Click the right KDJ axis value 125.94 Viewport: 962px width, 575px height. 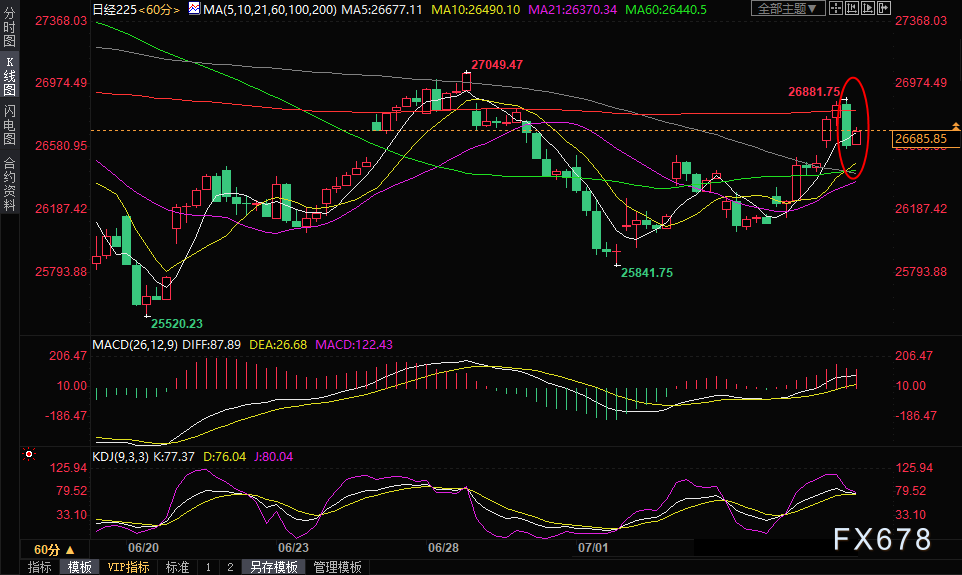914,468
